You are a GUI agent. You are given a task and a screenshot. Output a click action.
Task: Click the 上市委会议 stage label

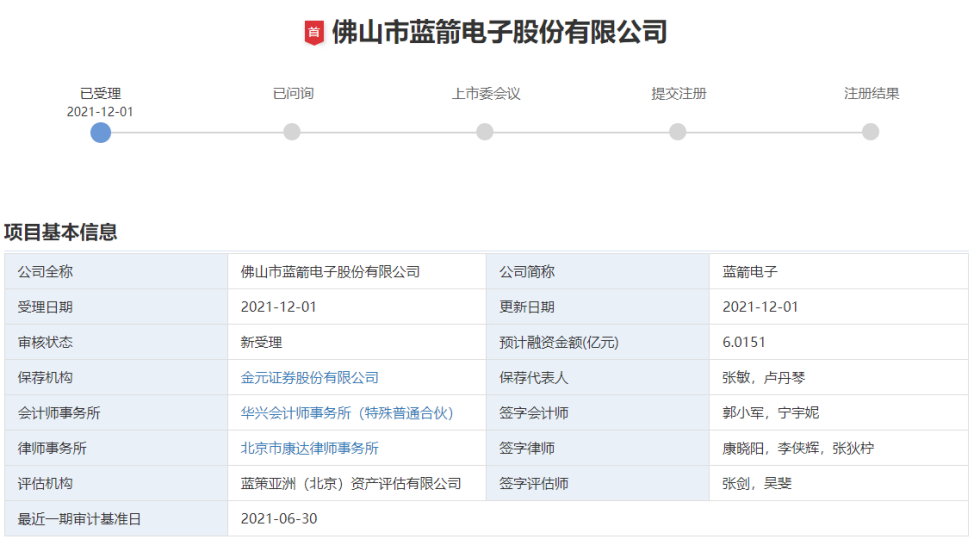tap(486, 94)
